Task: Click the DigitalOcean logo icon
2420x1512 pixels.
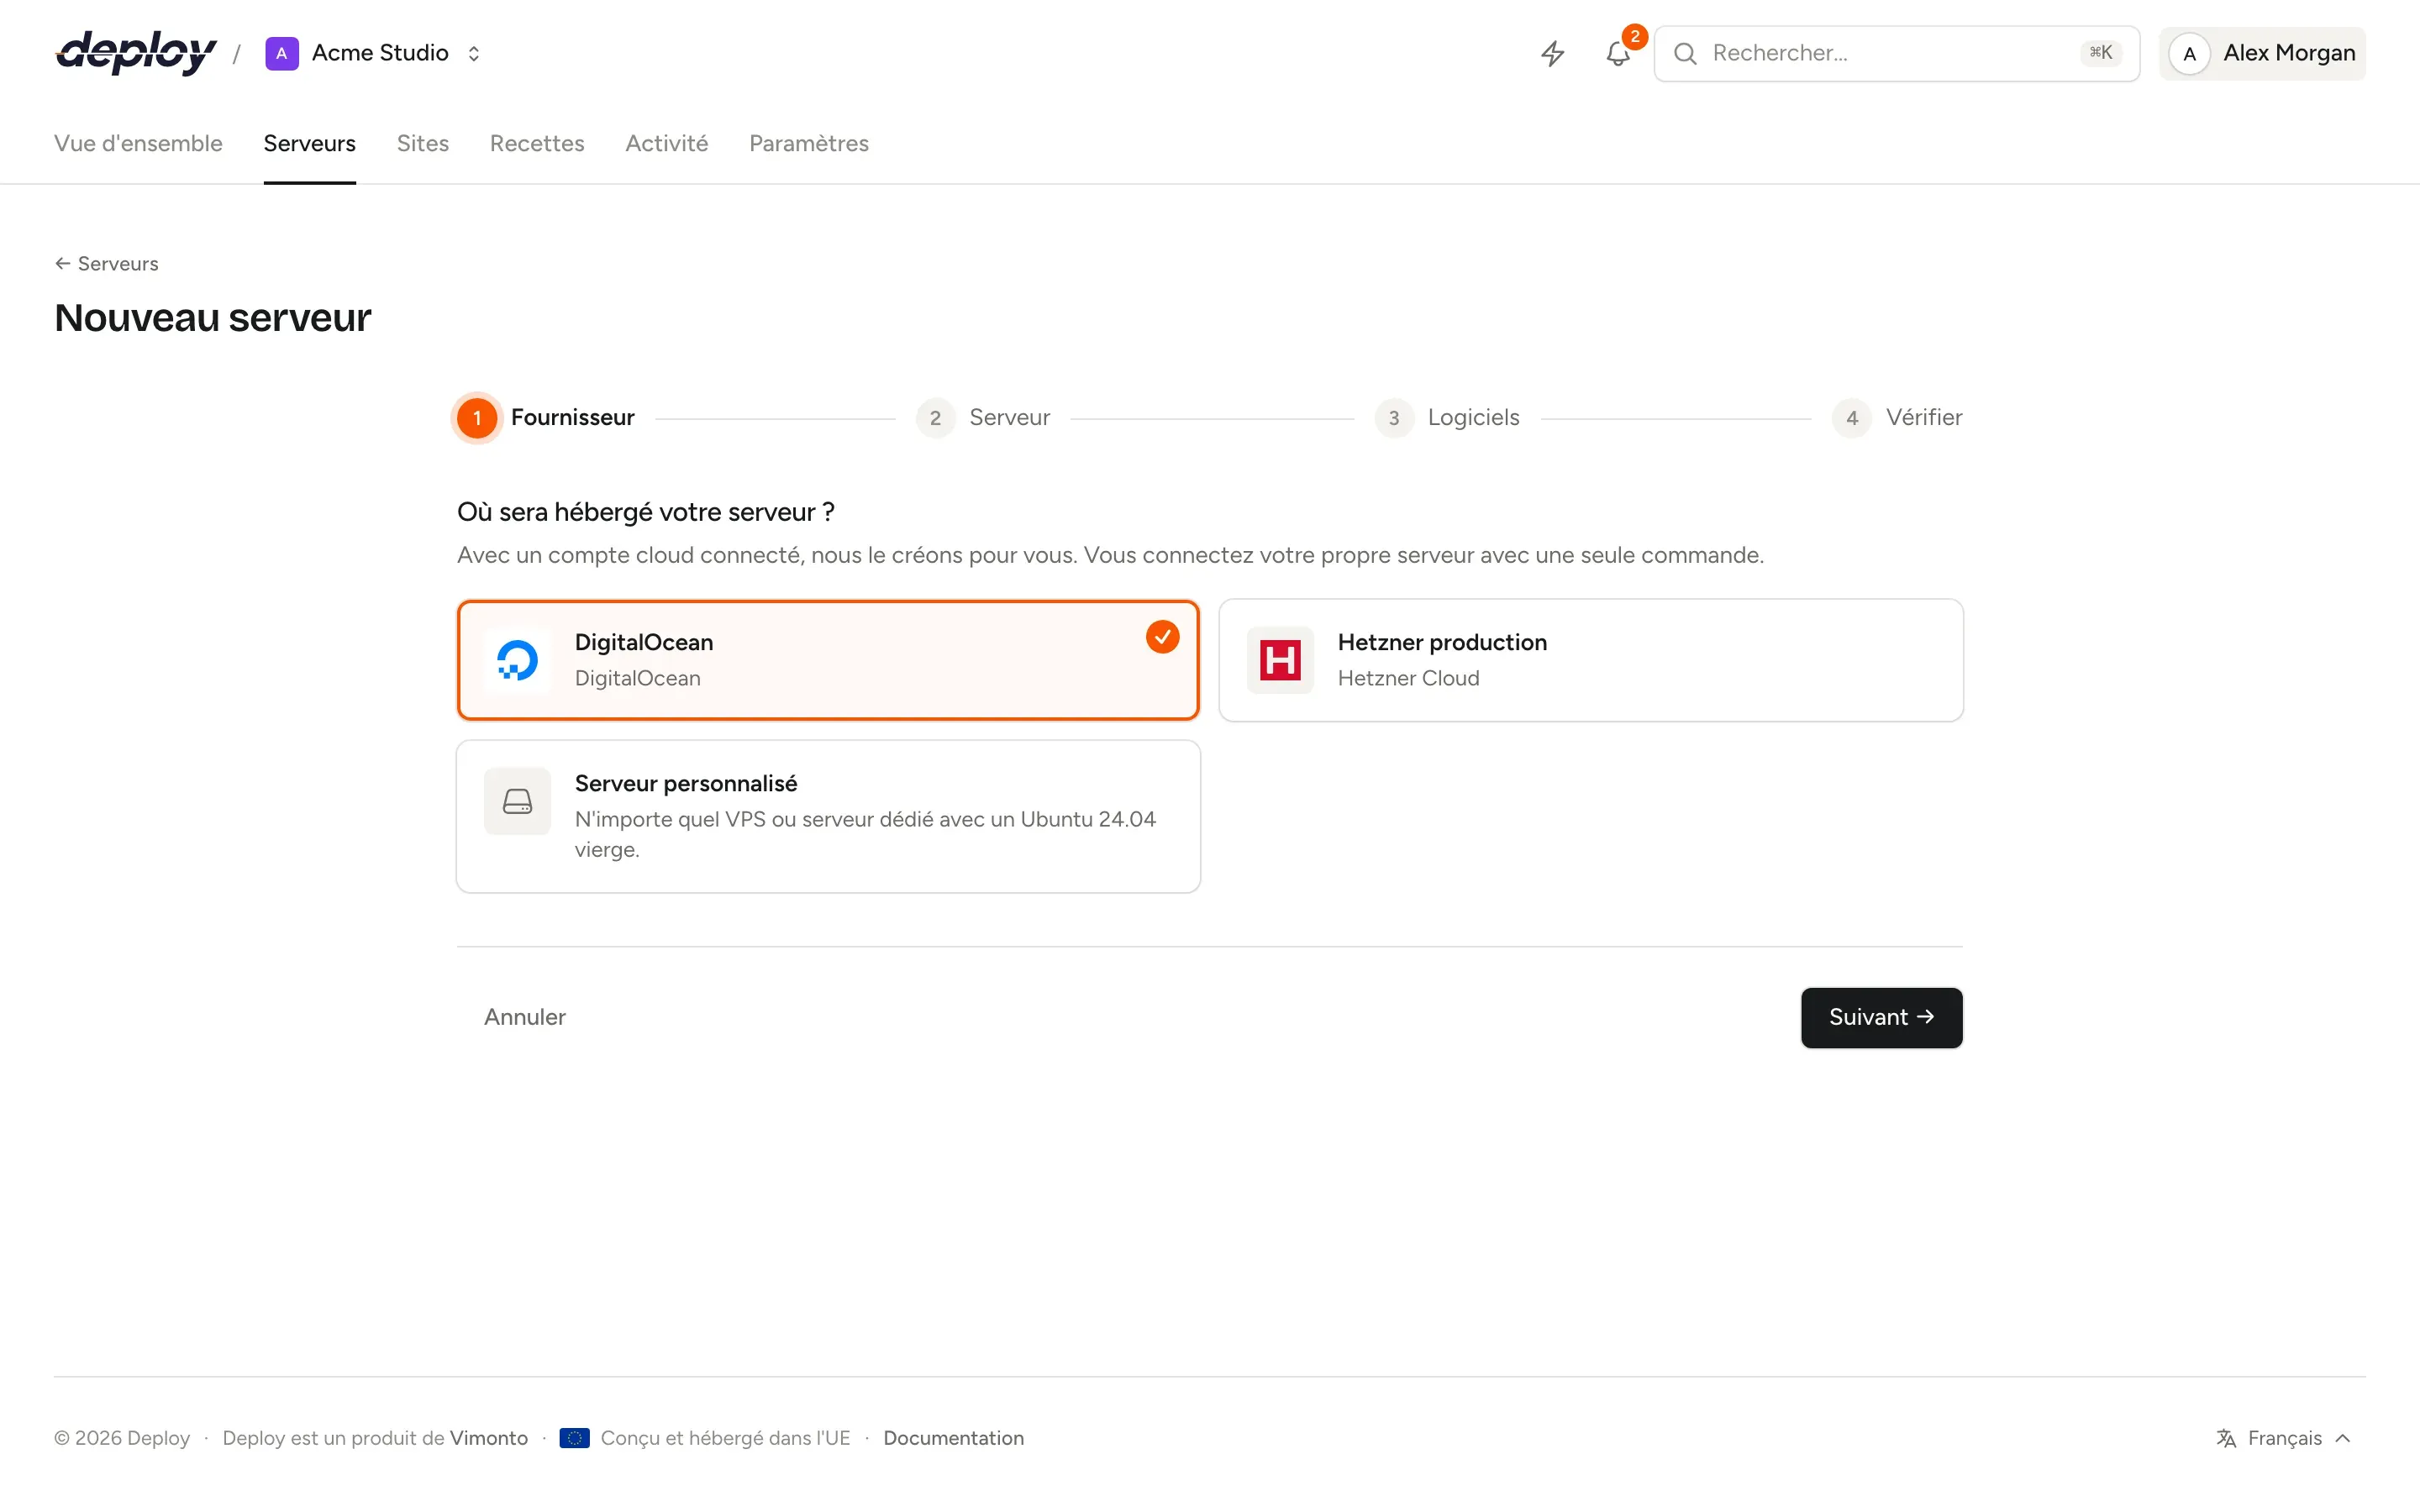Action: 517,660
